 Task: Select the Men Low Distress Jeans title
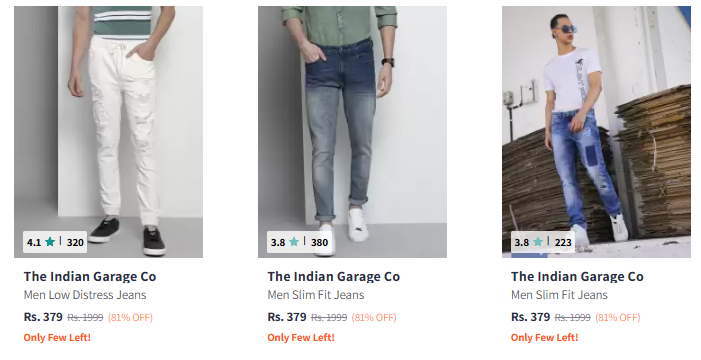[85, 295]
